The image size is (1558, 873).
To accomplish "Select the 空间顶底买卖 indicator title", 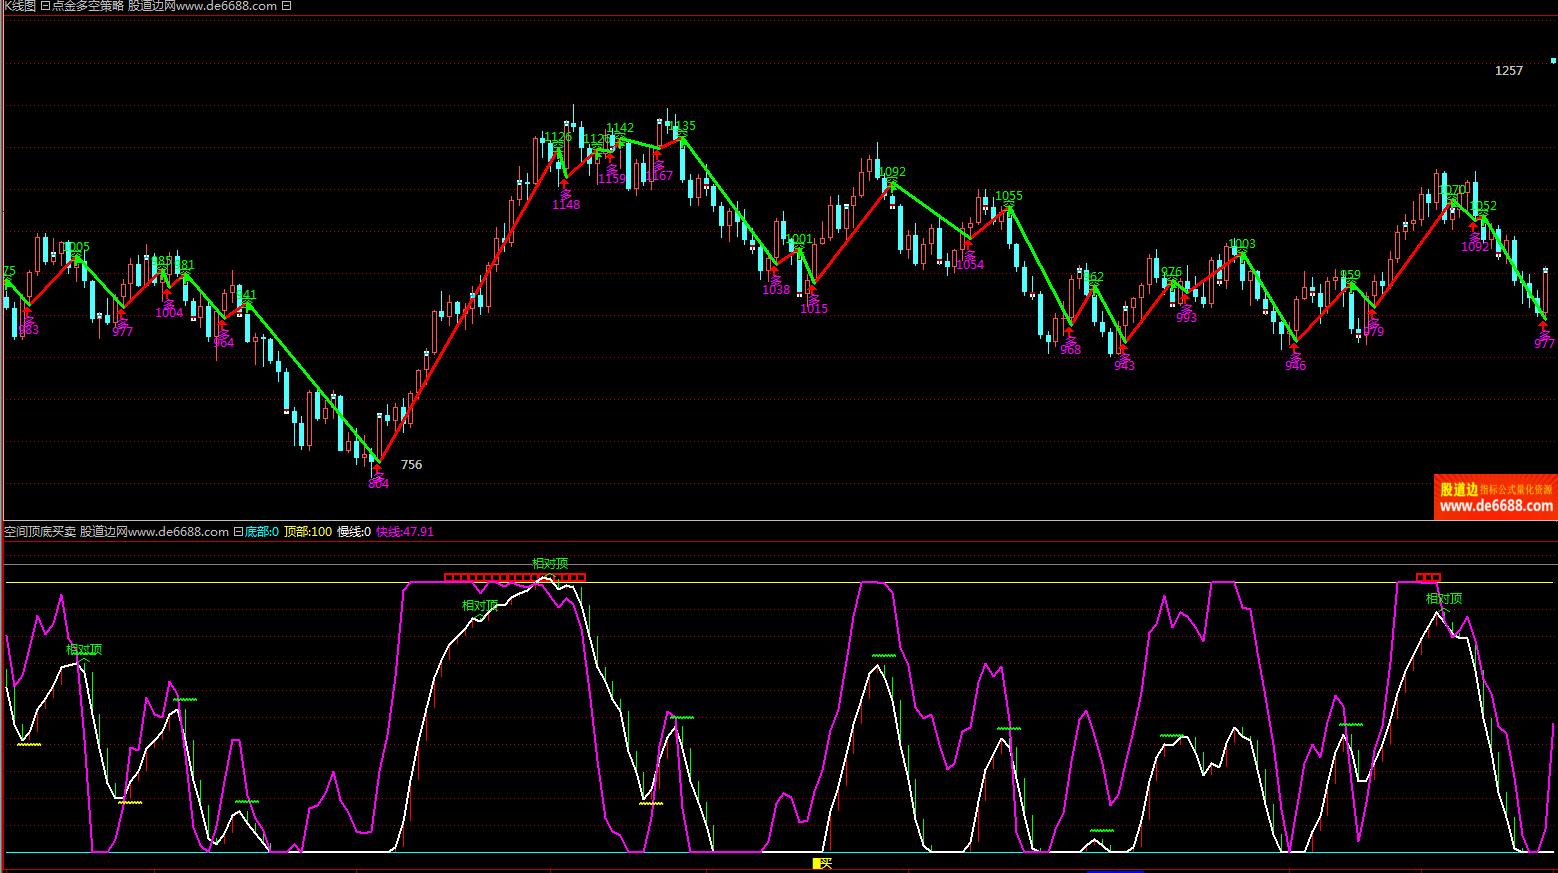I will 40,532.
